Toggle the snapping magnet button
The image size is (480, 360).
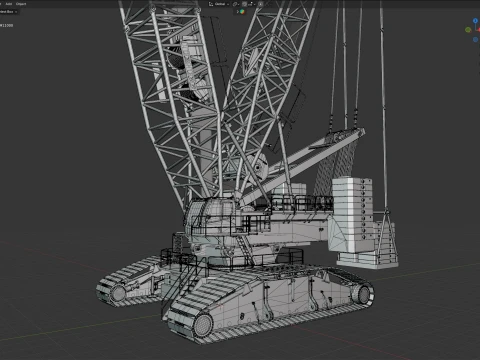tap(244, 4)
